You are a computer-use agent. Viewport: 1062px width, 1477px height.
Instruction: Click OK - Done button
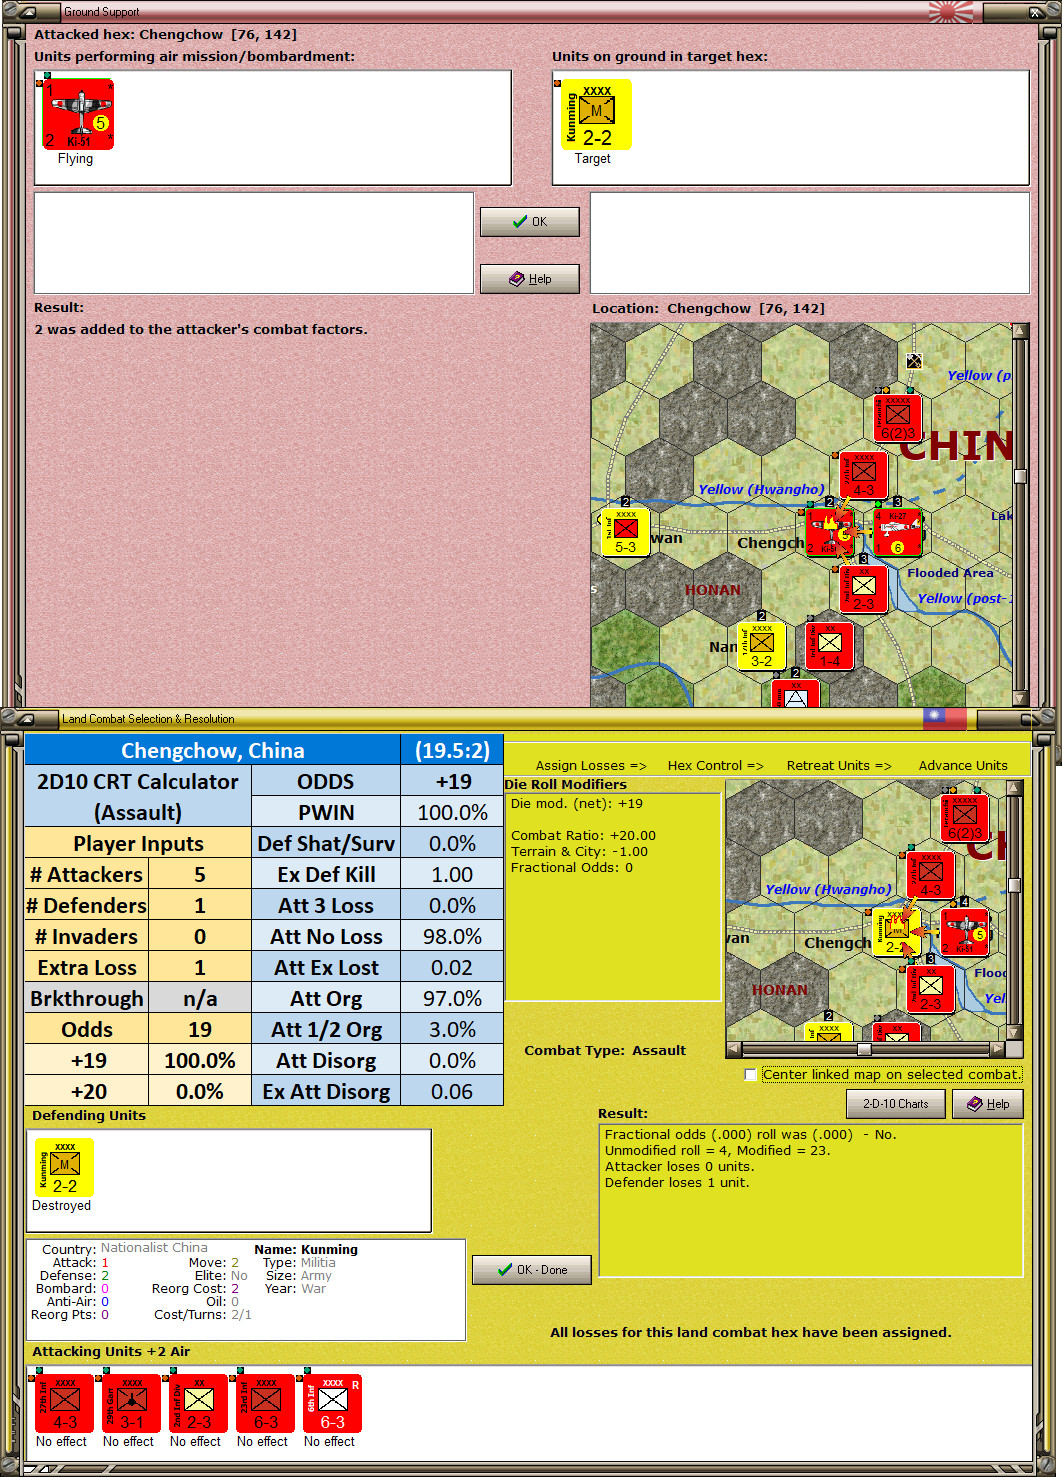532,1270
